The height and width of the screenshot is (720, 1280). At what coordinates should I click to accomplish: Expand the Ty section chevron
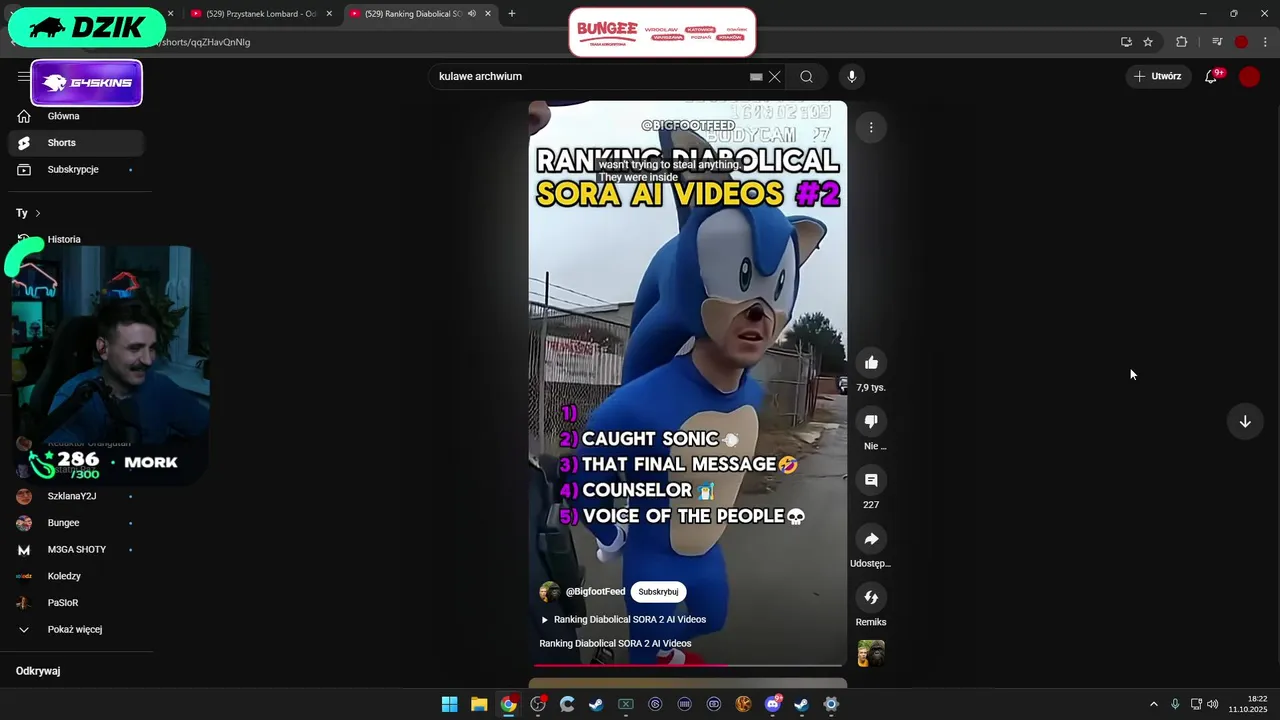37,213
